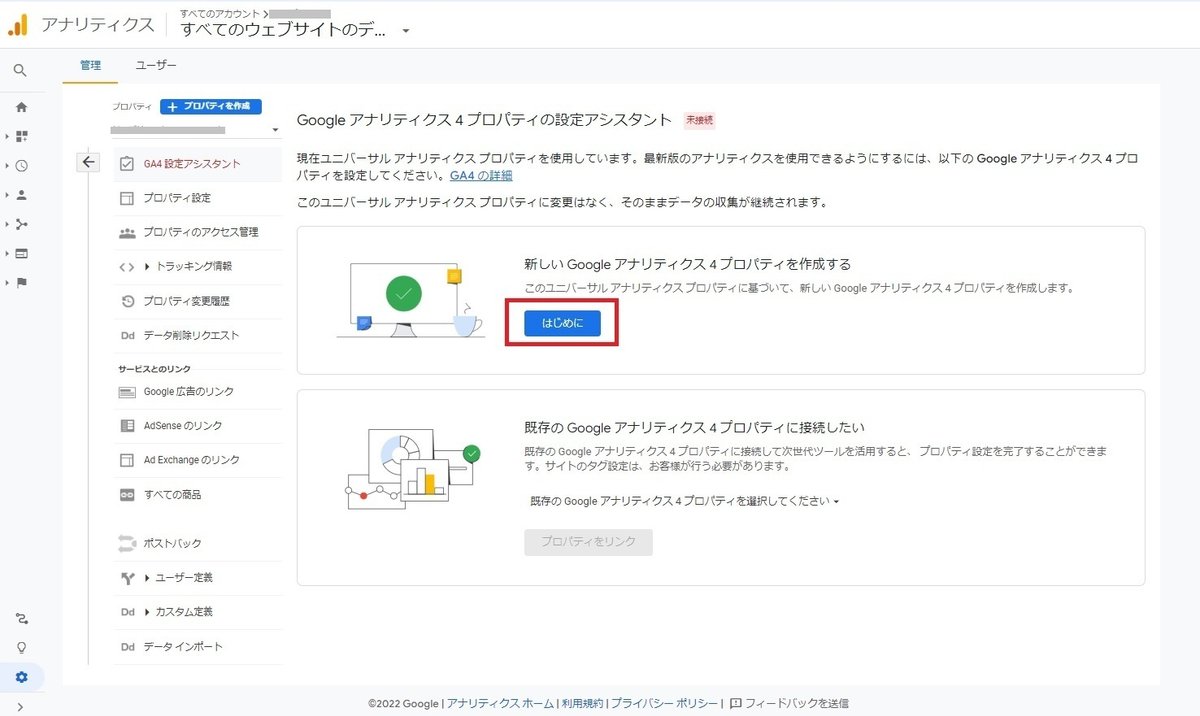Viewport: 1200px width, 716px height.
Task: Go to Home icon in sidebar
Action: tap(21, 107)
